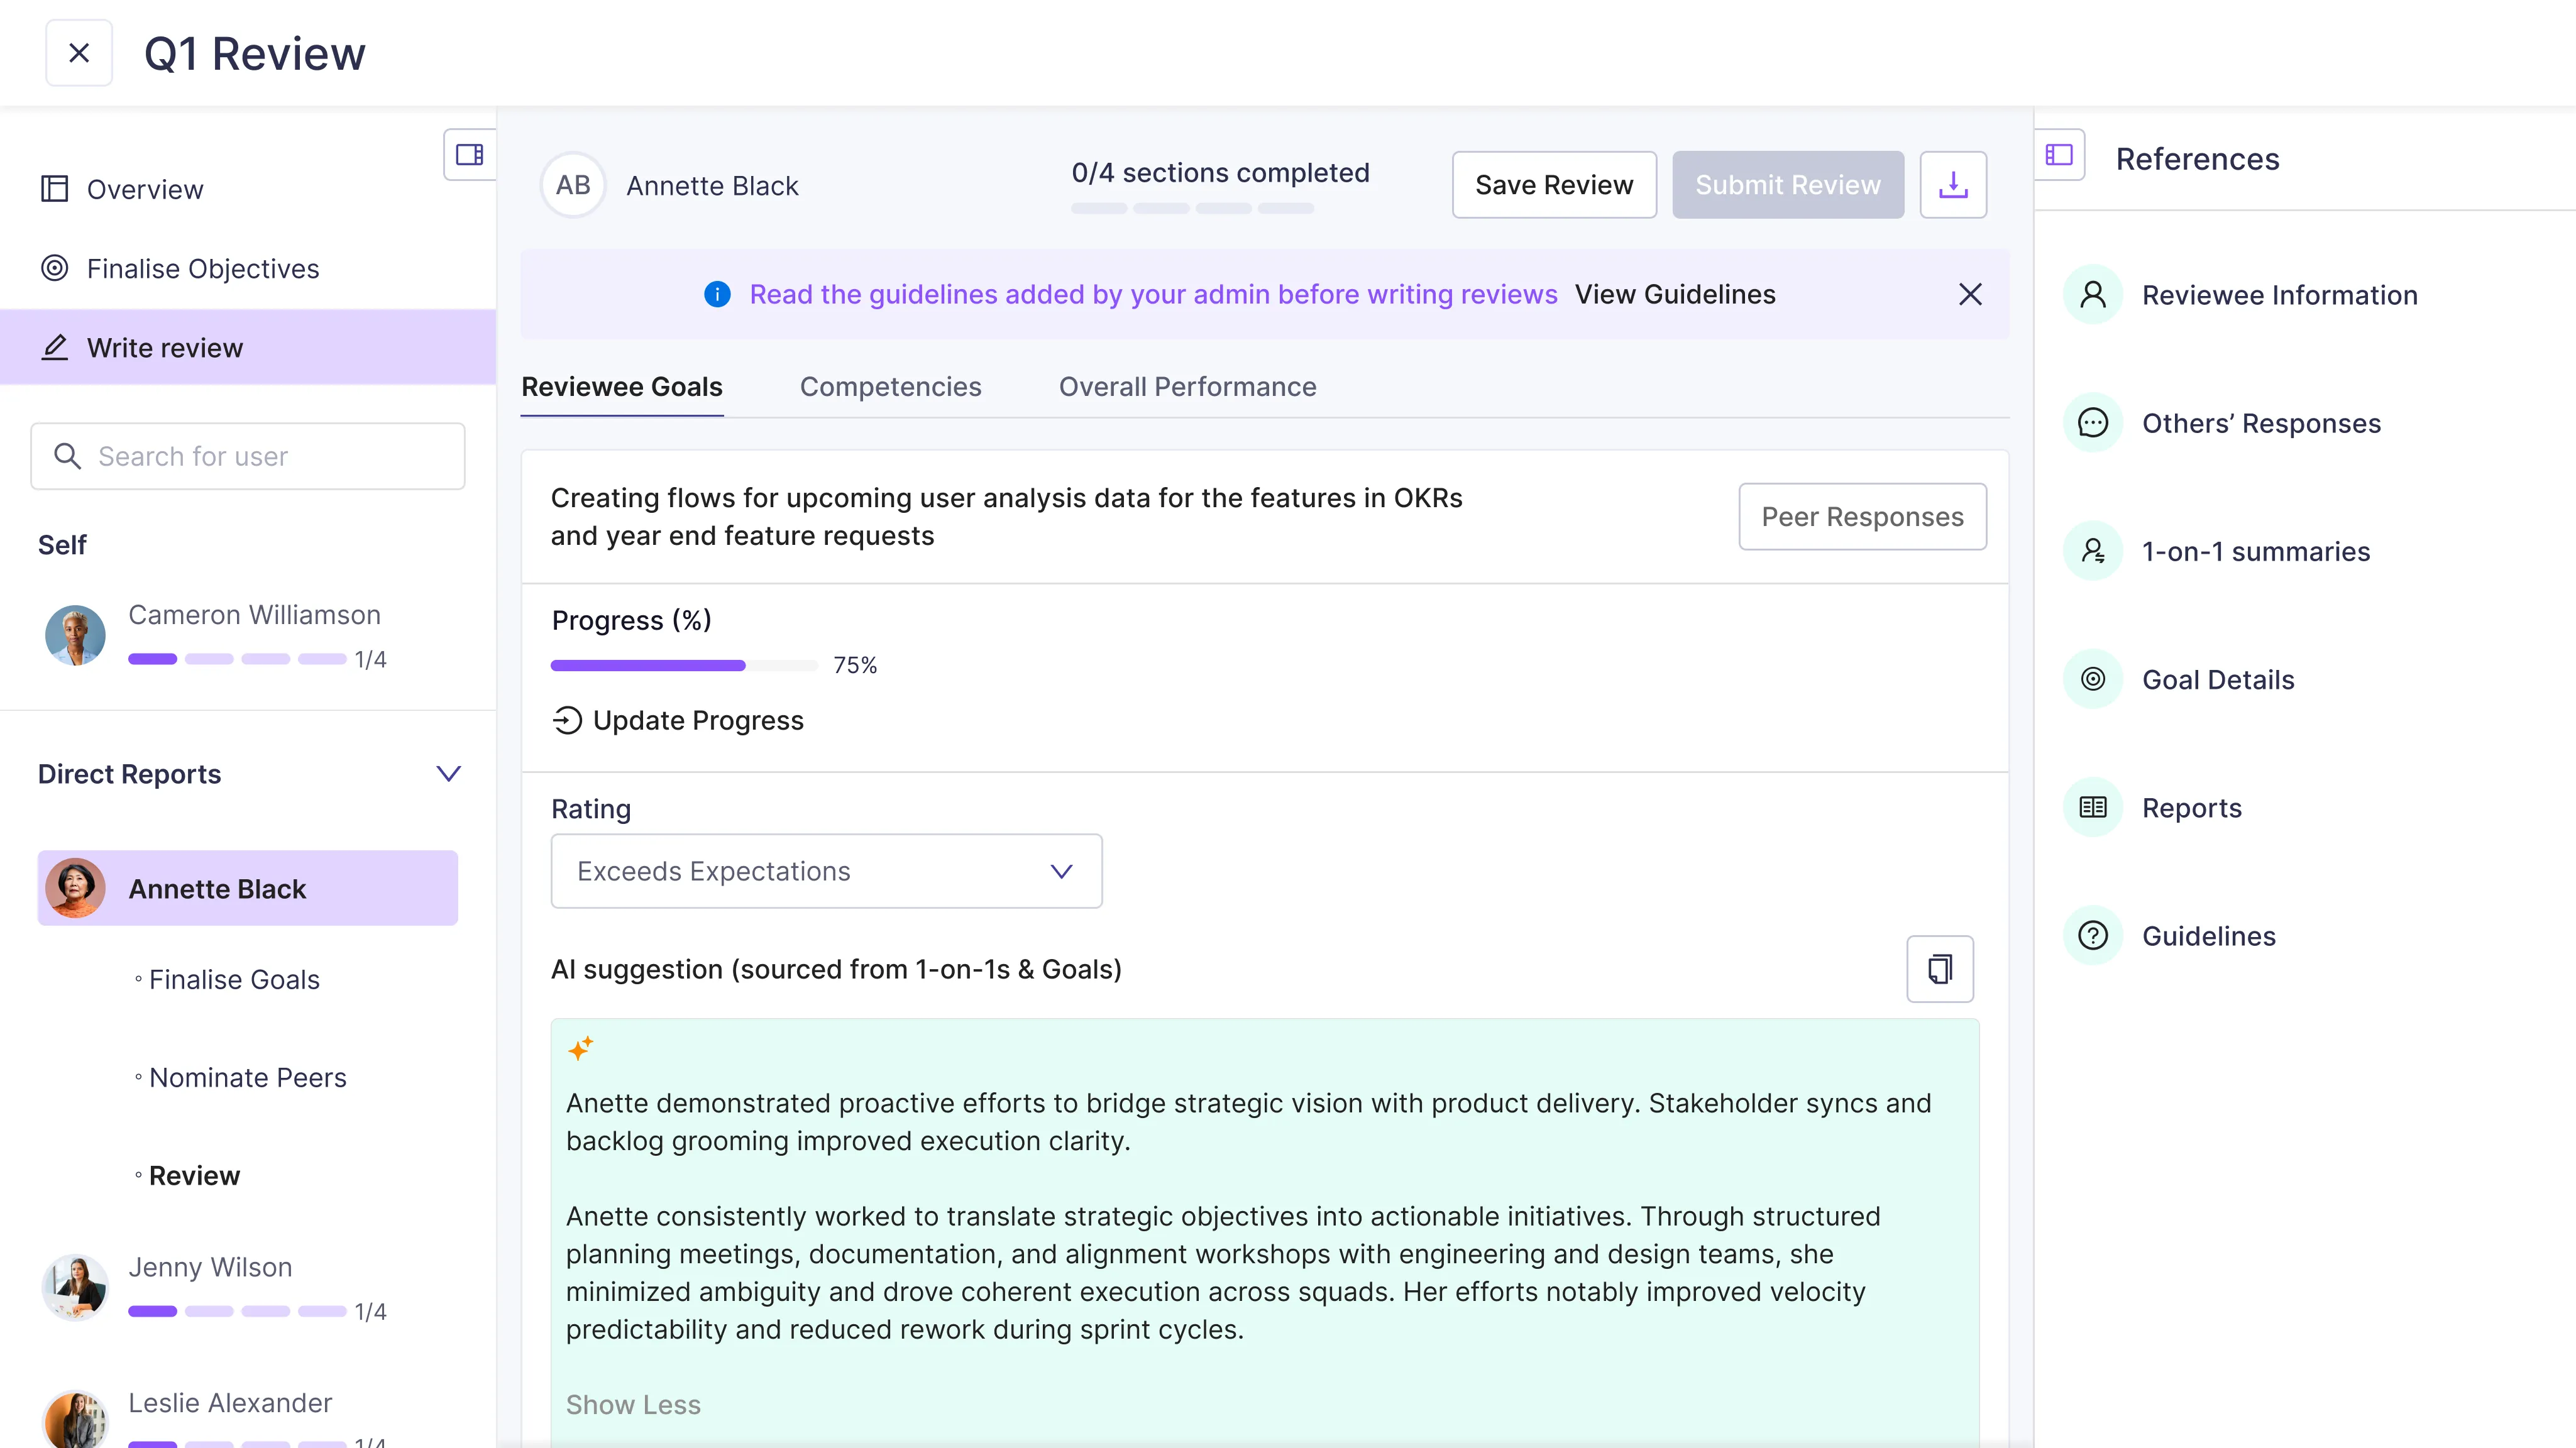Click the Goal Details target icon
2576x1448 pixels.
pyautogui.click(x=2093, y=679)
